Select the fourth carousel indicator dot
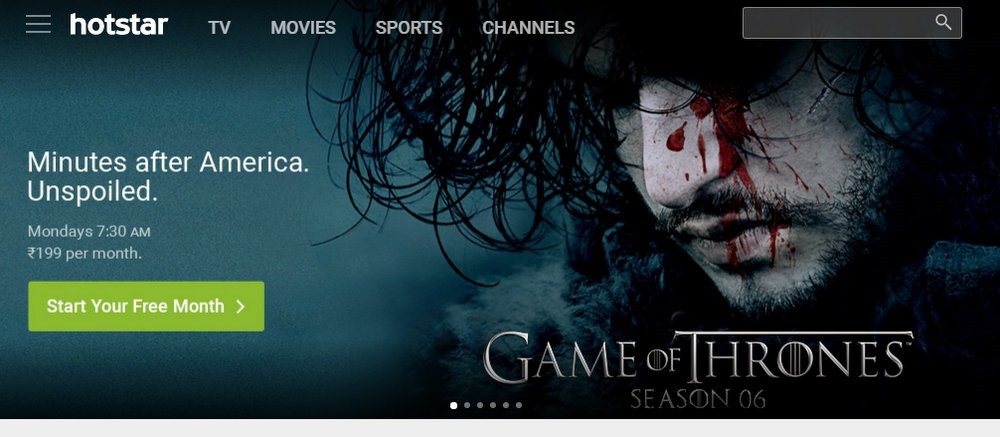Image resolution: width=1000 pixels, height=437 pixels. pos(493,405)
